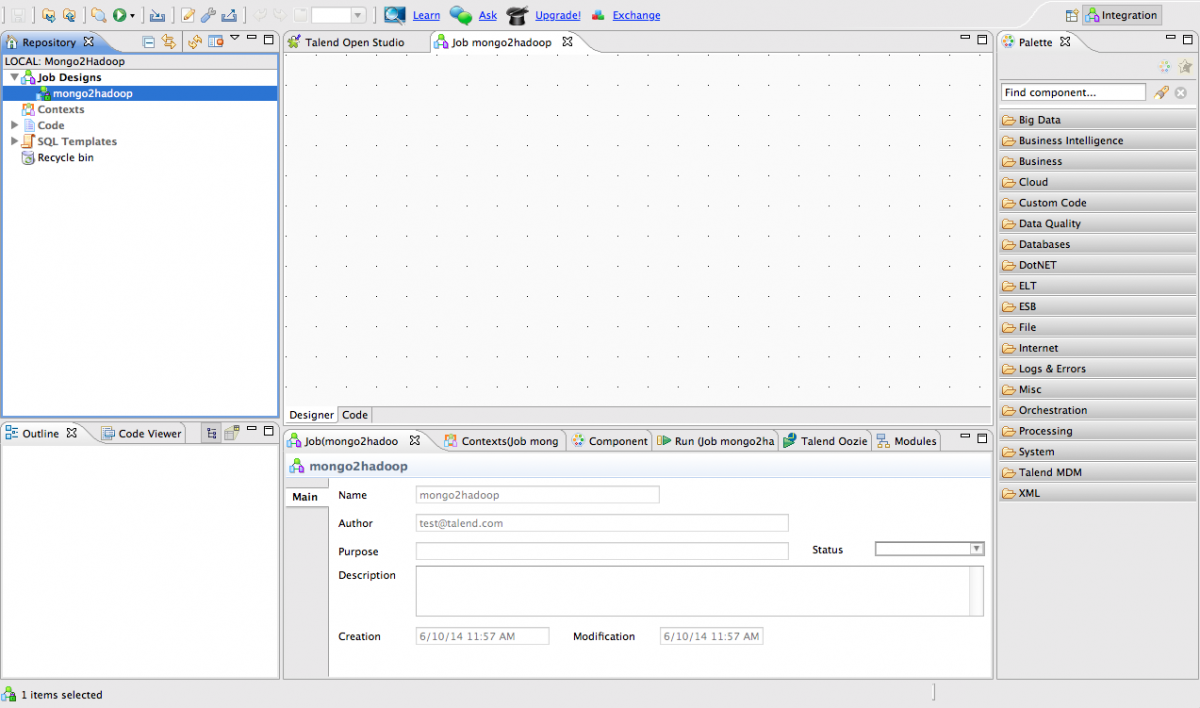The height and width of the screenshot is (708, 1200).
Task: Click the pencil edit icon in toolbar
Action: (187, 15)
